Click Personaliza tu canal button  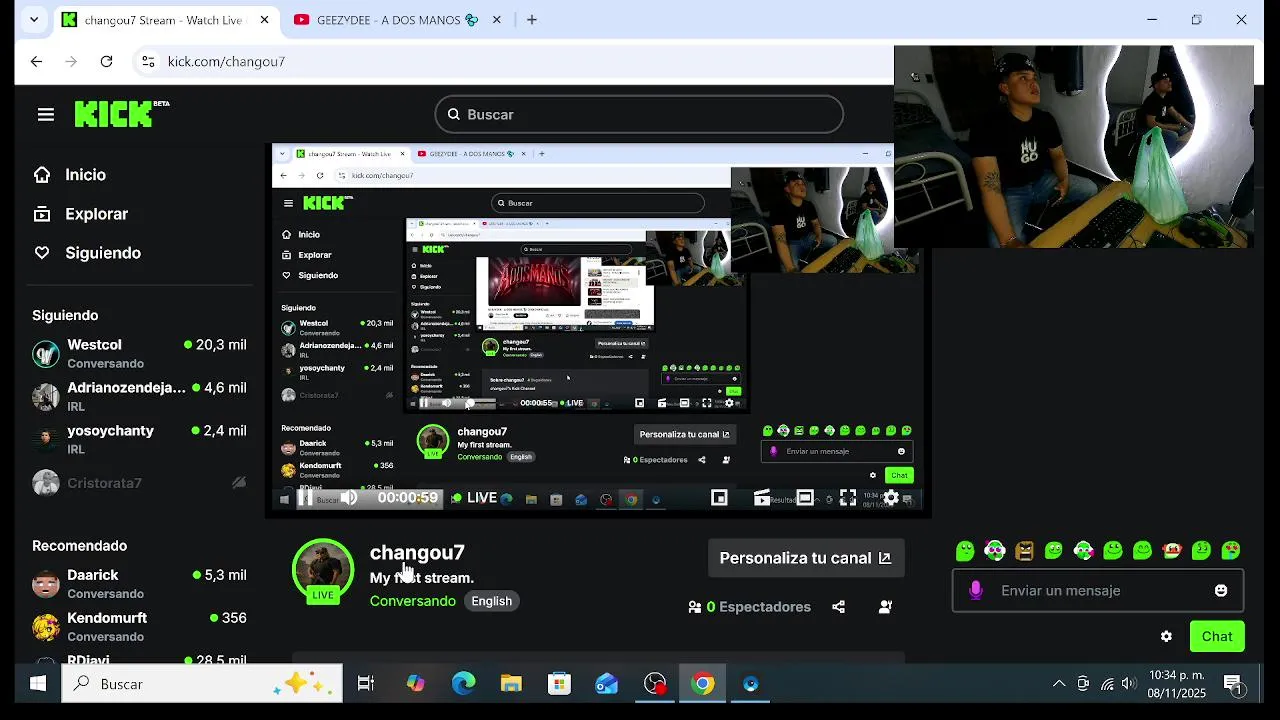pos(806,558)
